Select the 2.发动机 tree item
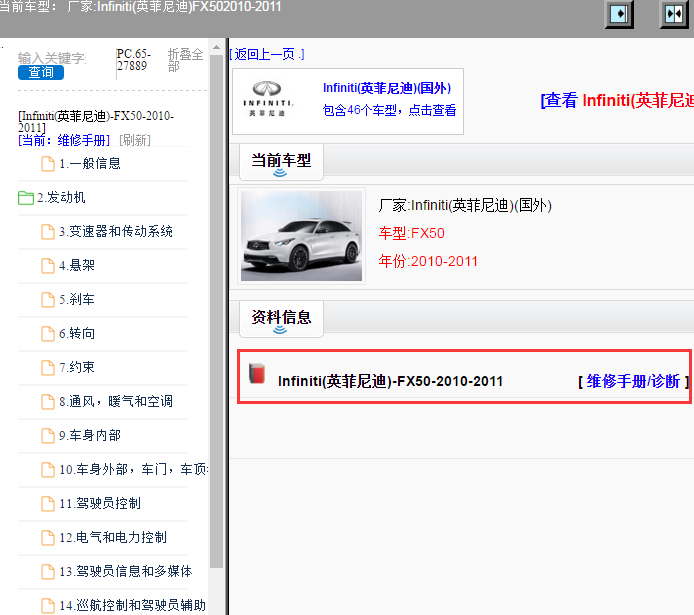The width and height of the screenshot is (694, 615). (61, 197)
